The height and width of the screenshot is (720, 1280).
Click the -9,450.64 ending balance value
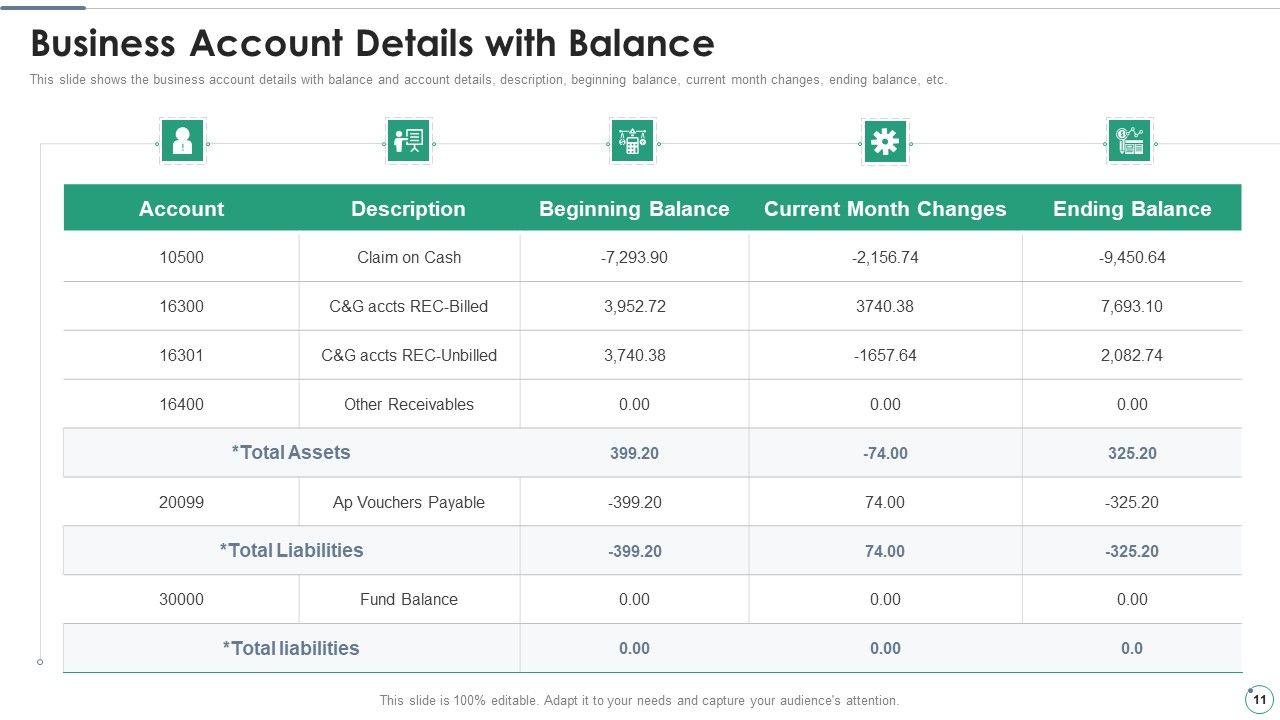click(1131, 257)
